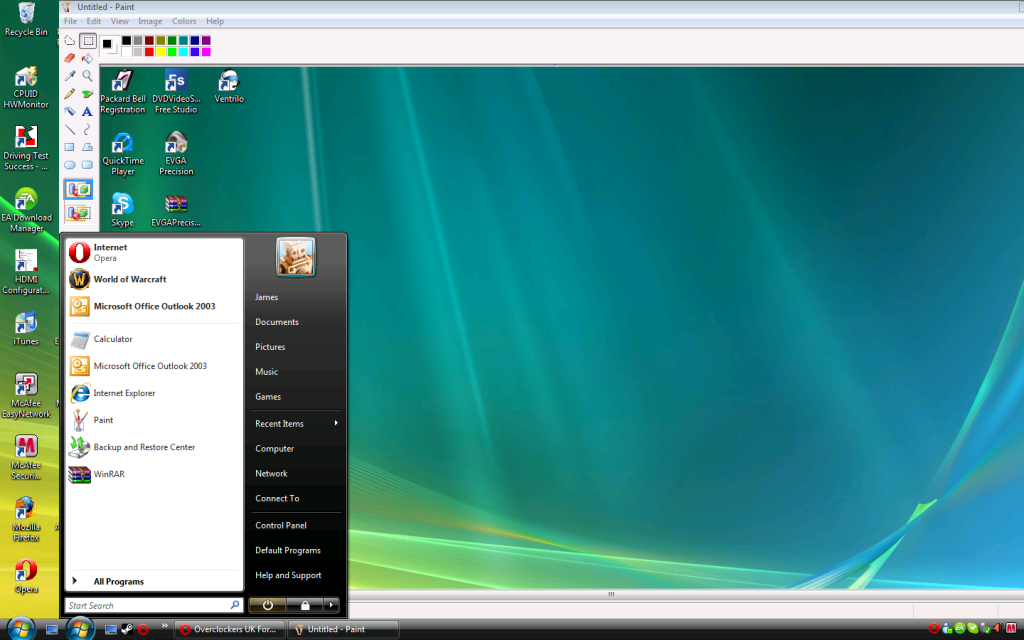This screenshot has height=640, width=1024.
Task: Open Internet Explorer from Start menu
Action: coord(154,393)
